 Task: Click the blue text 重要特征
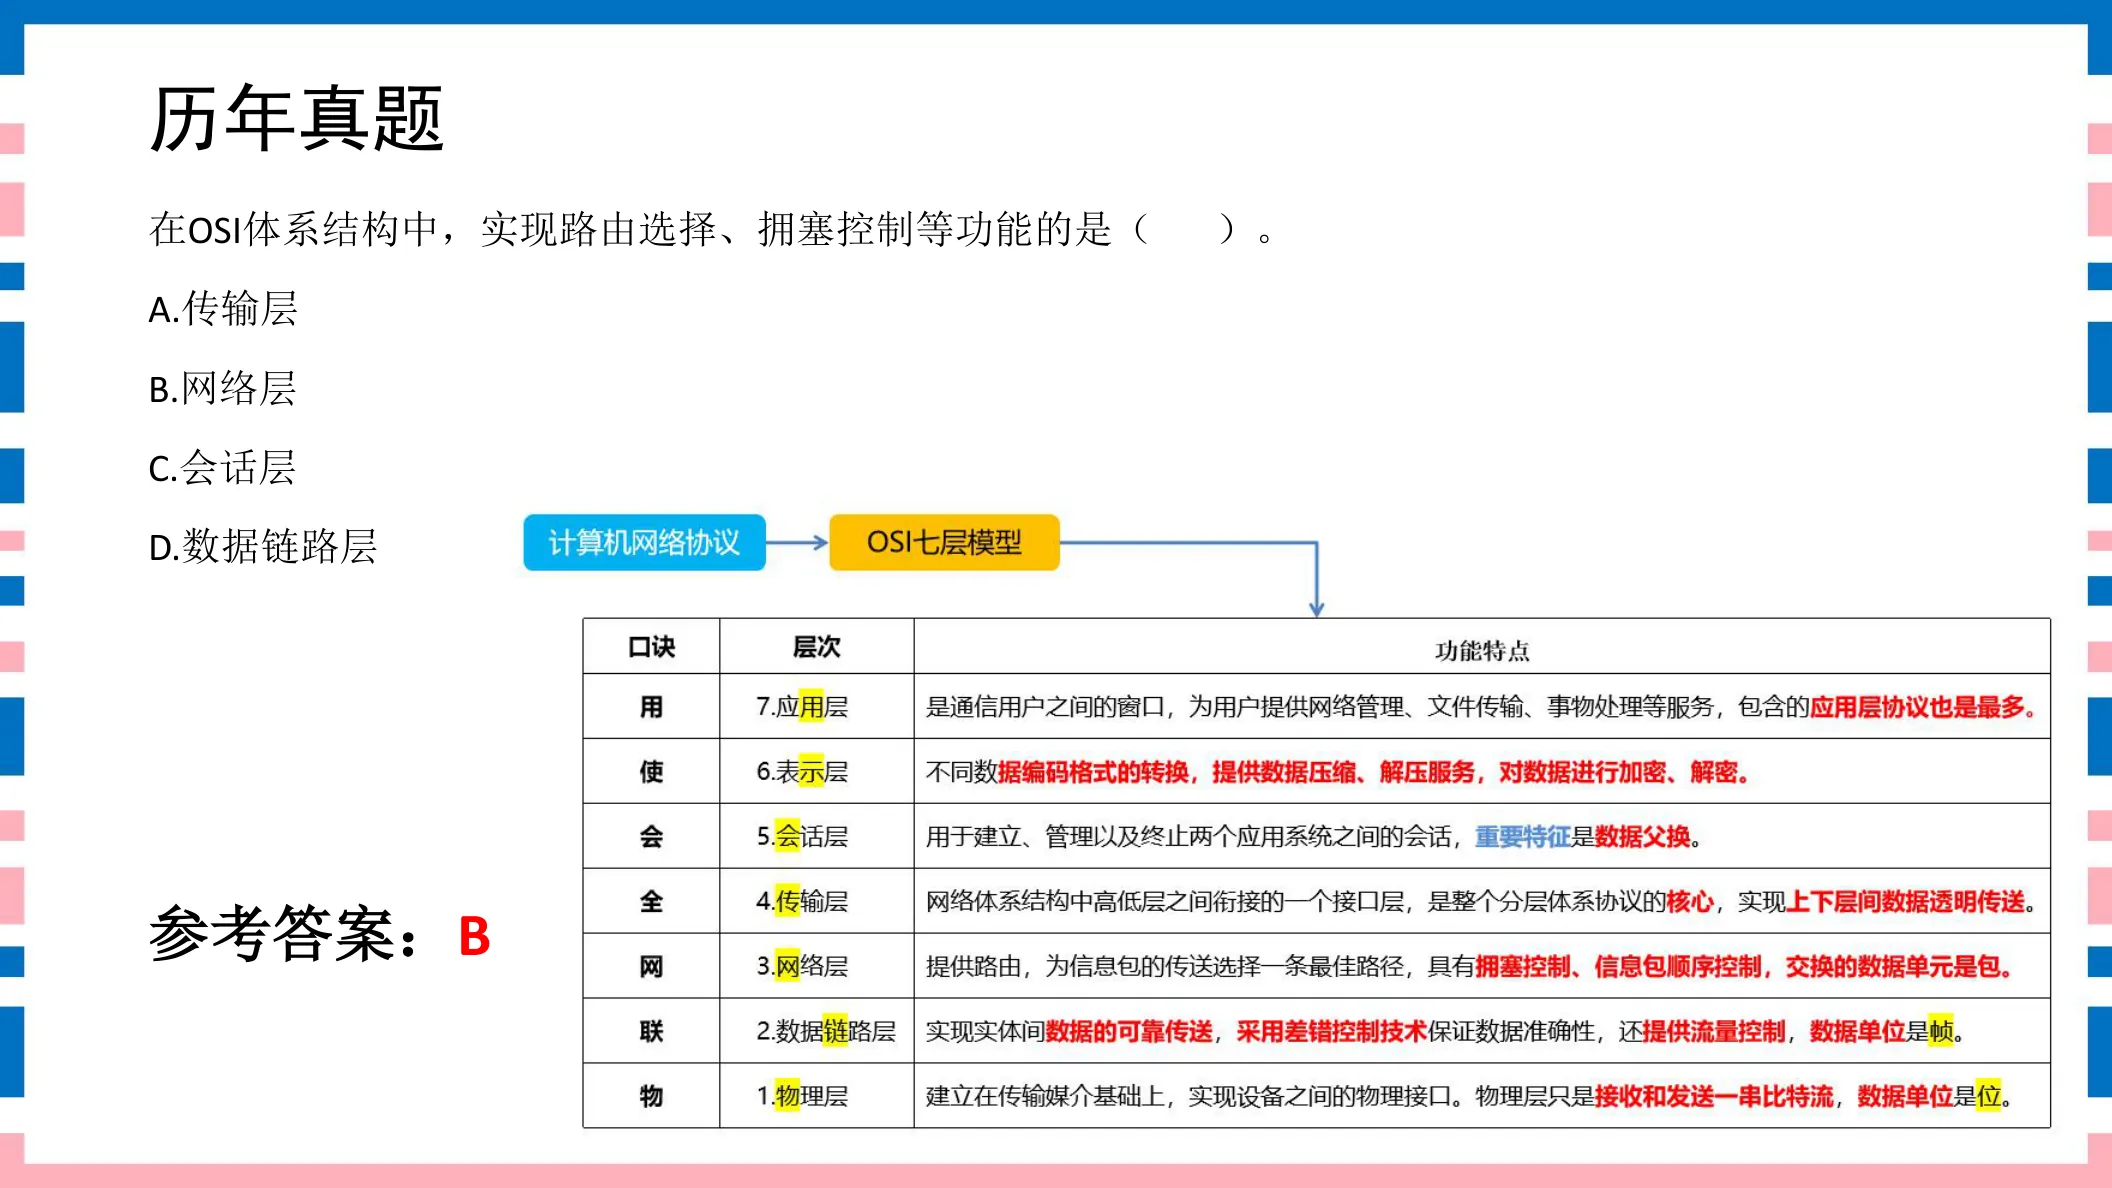tap(1522, 836)
